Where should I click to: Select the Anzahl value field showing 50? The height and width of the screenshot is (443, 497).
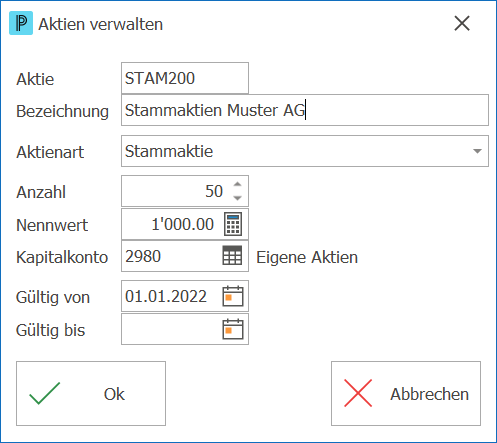(185, 191)
